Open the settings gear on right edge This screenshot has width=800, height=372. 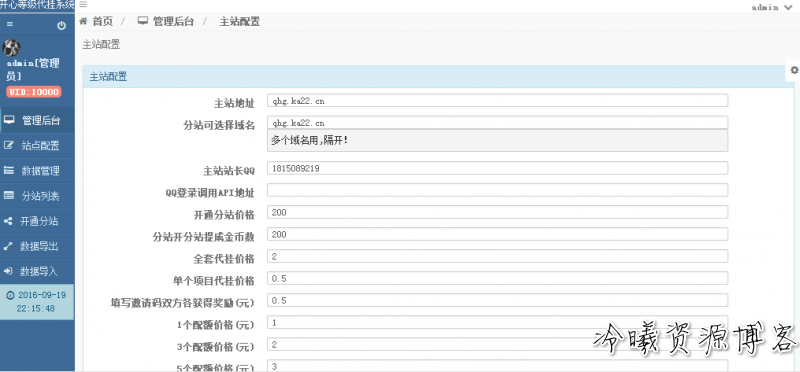tap(794, 70)
